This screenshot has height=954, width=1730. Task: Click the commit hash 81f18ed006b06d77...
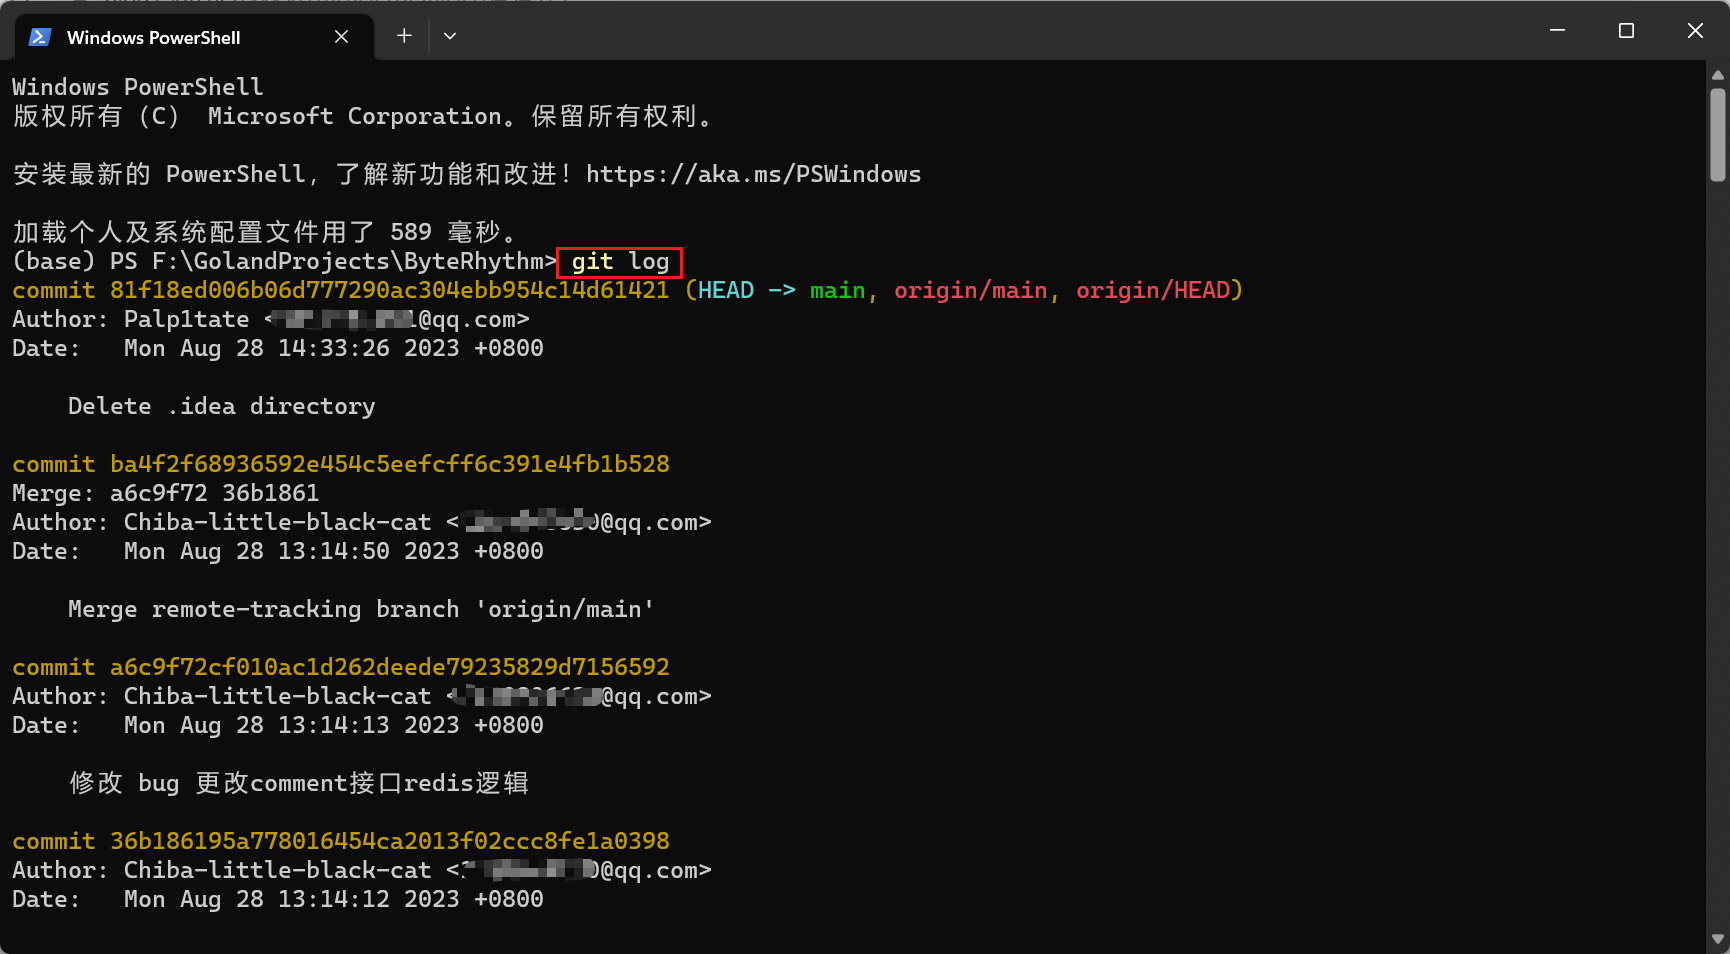[389, 291]
